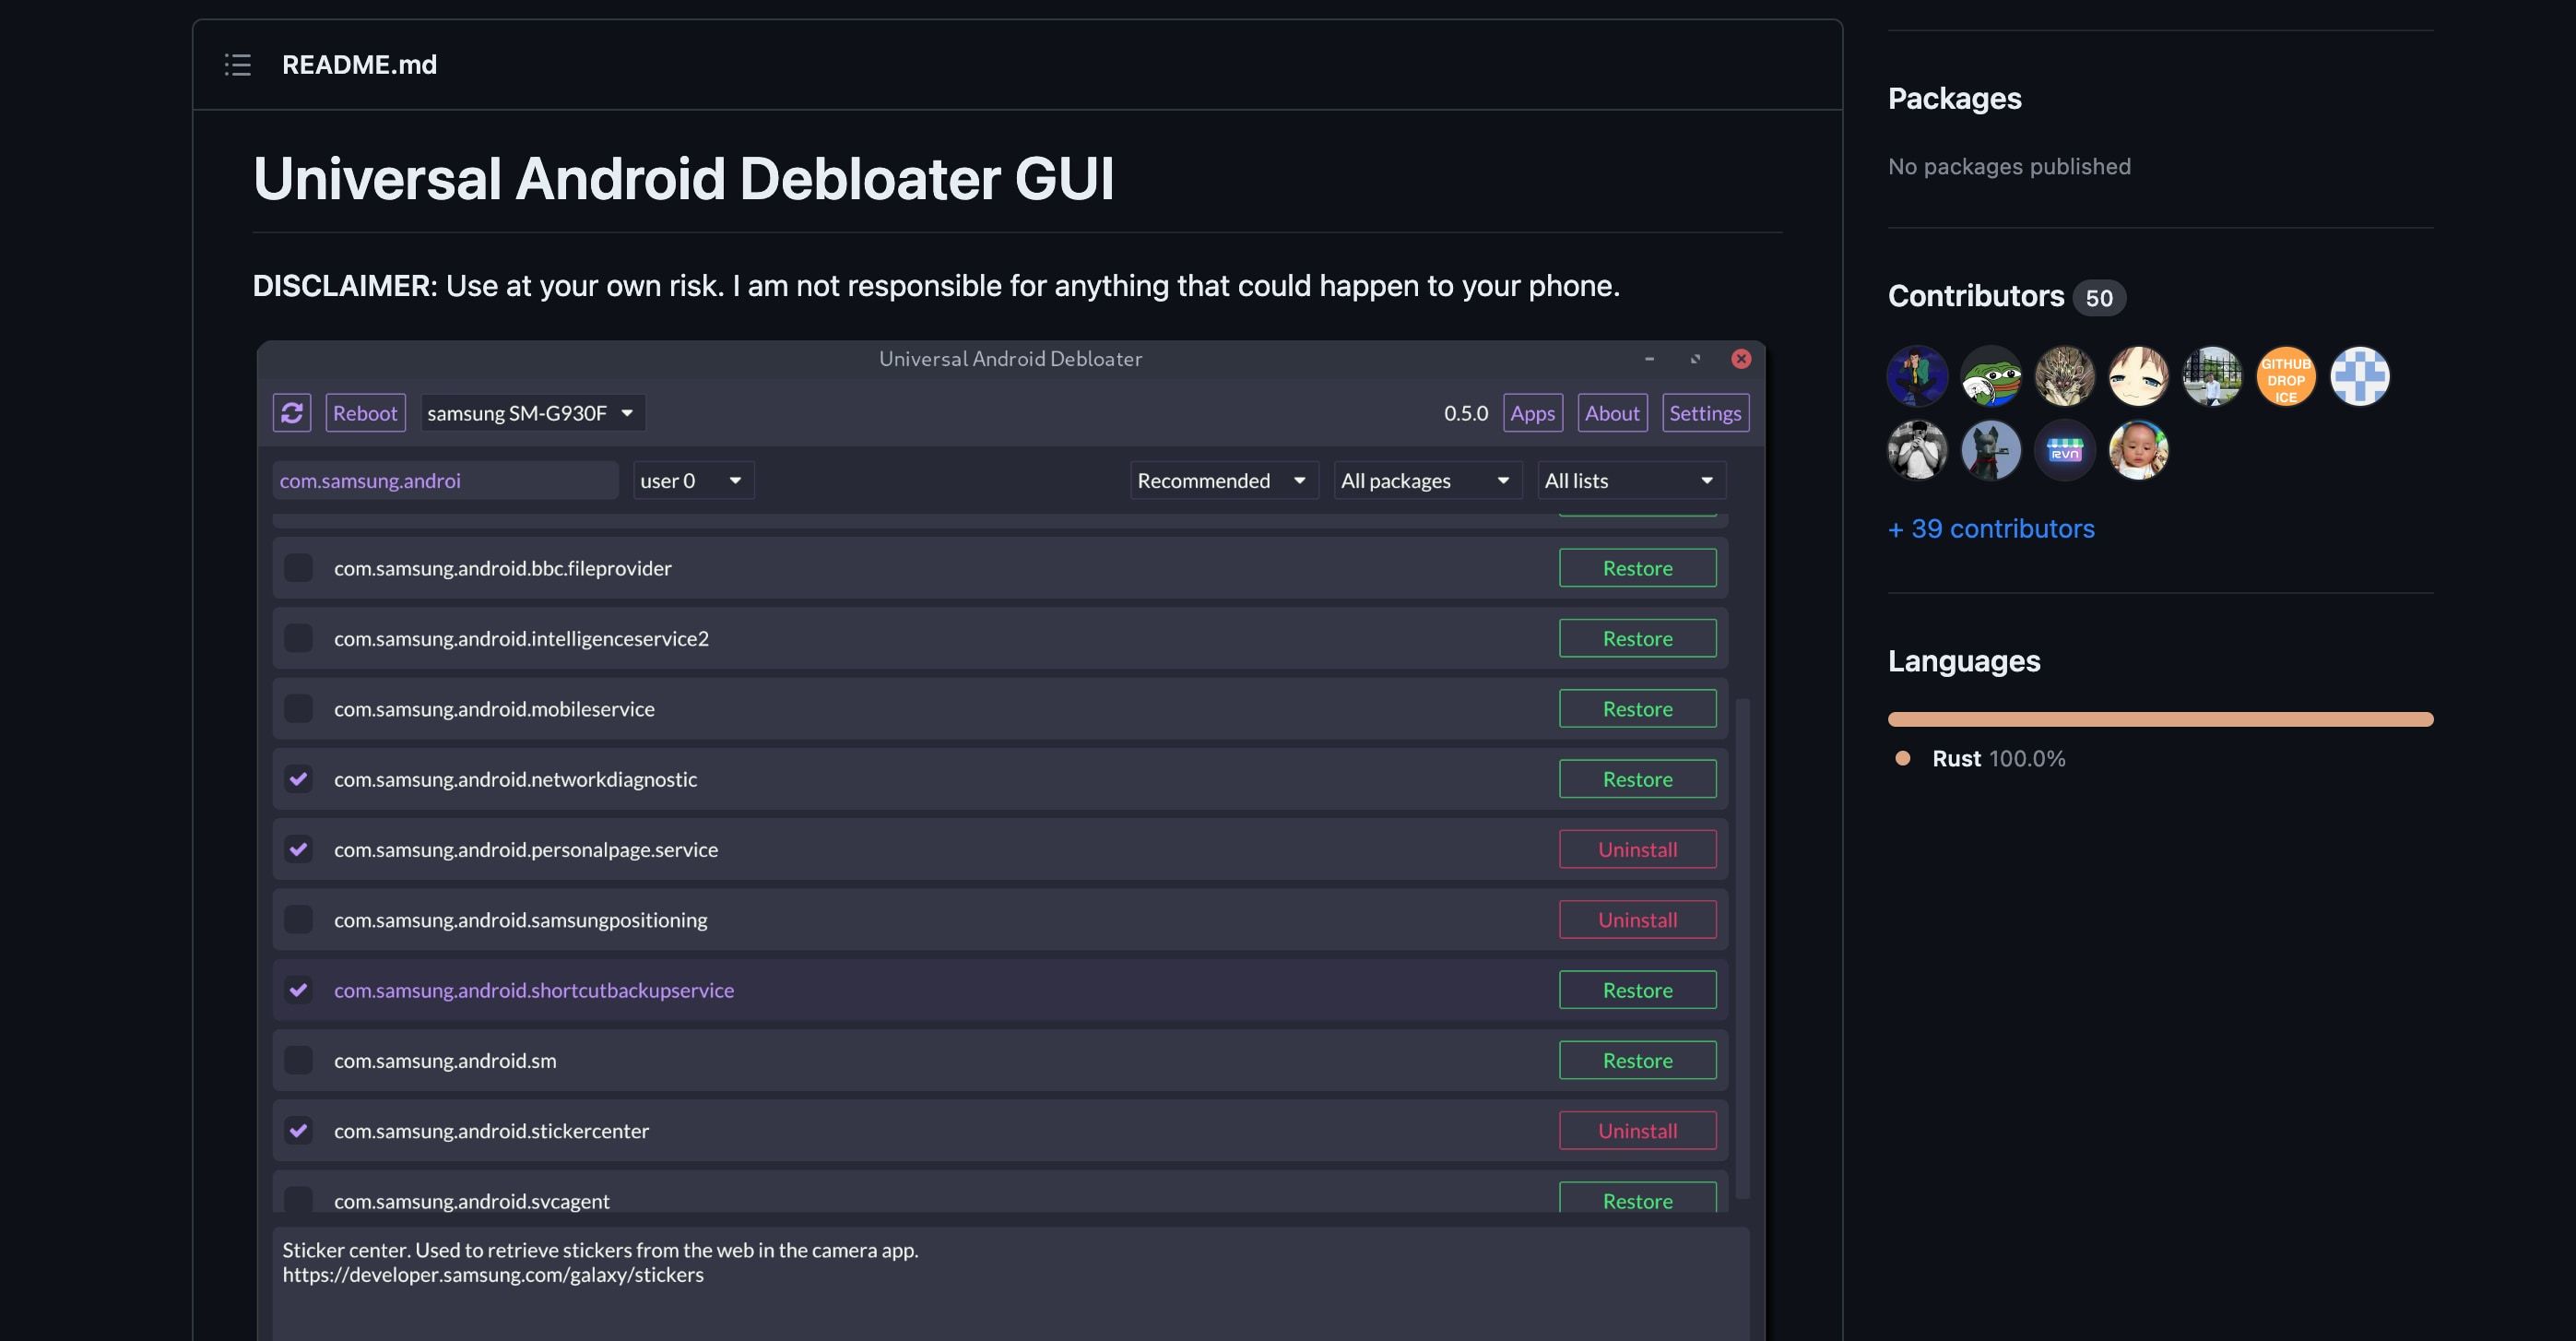
Task: Open the About section of the debloater
Action: (x=1611, y=412)
